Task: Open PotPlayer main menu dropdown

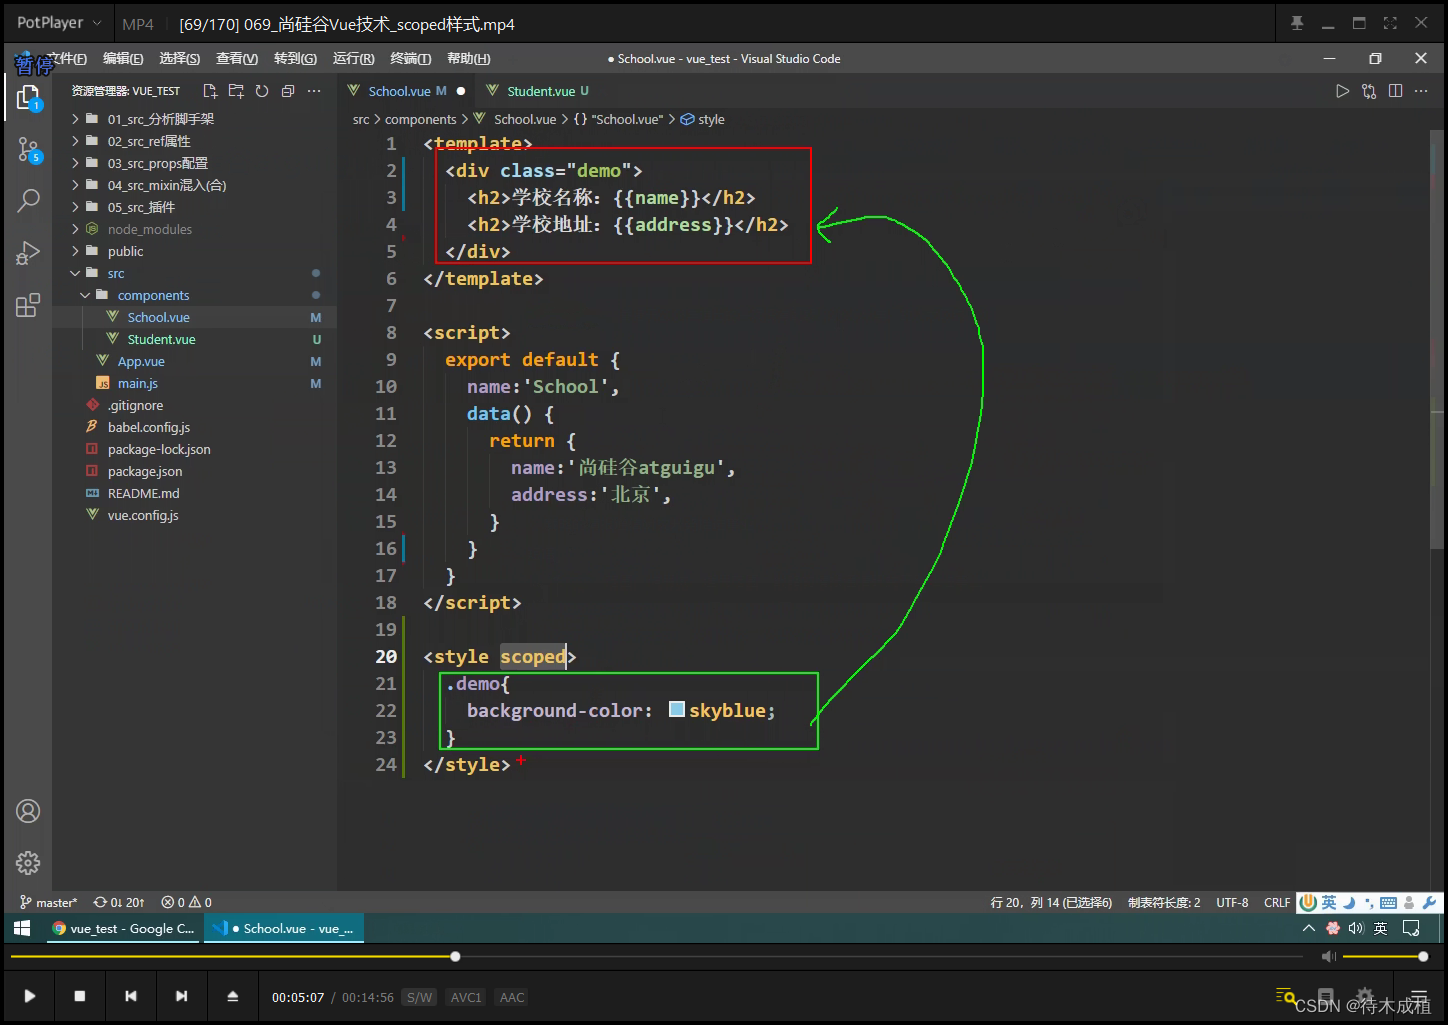Action: pos(59,23)
